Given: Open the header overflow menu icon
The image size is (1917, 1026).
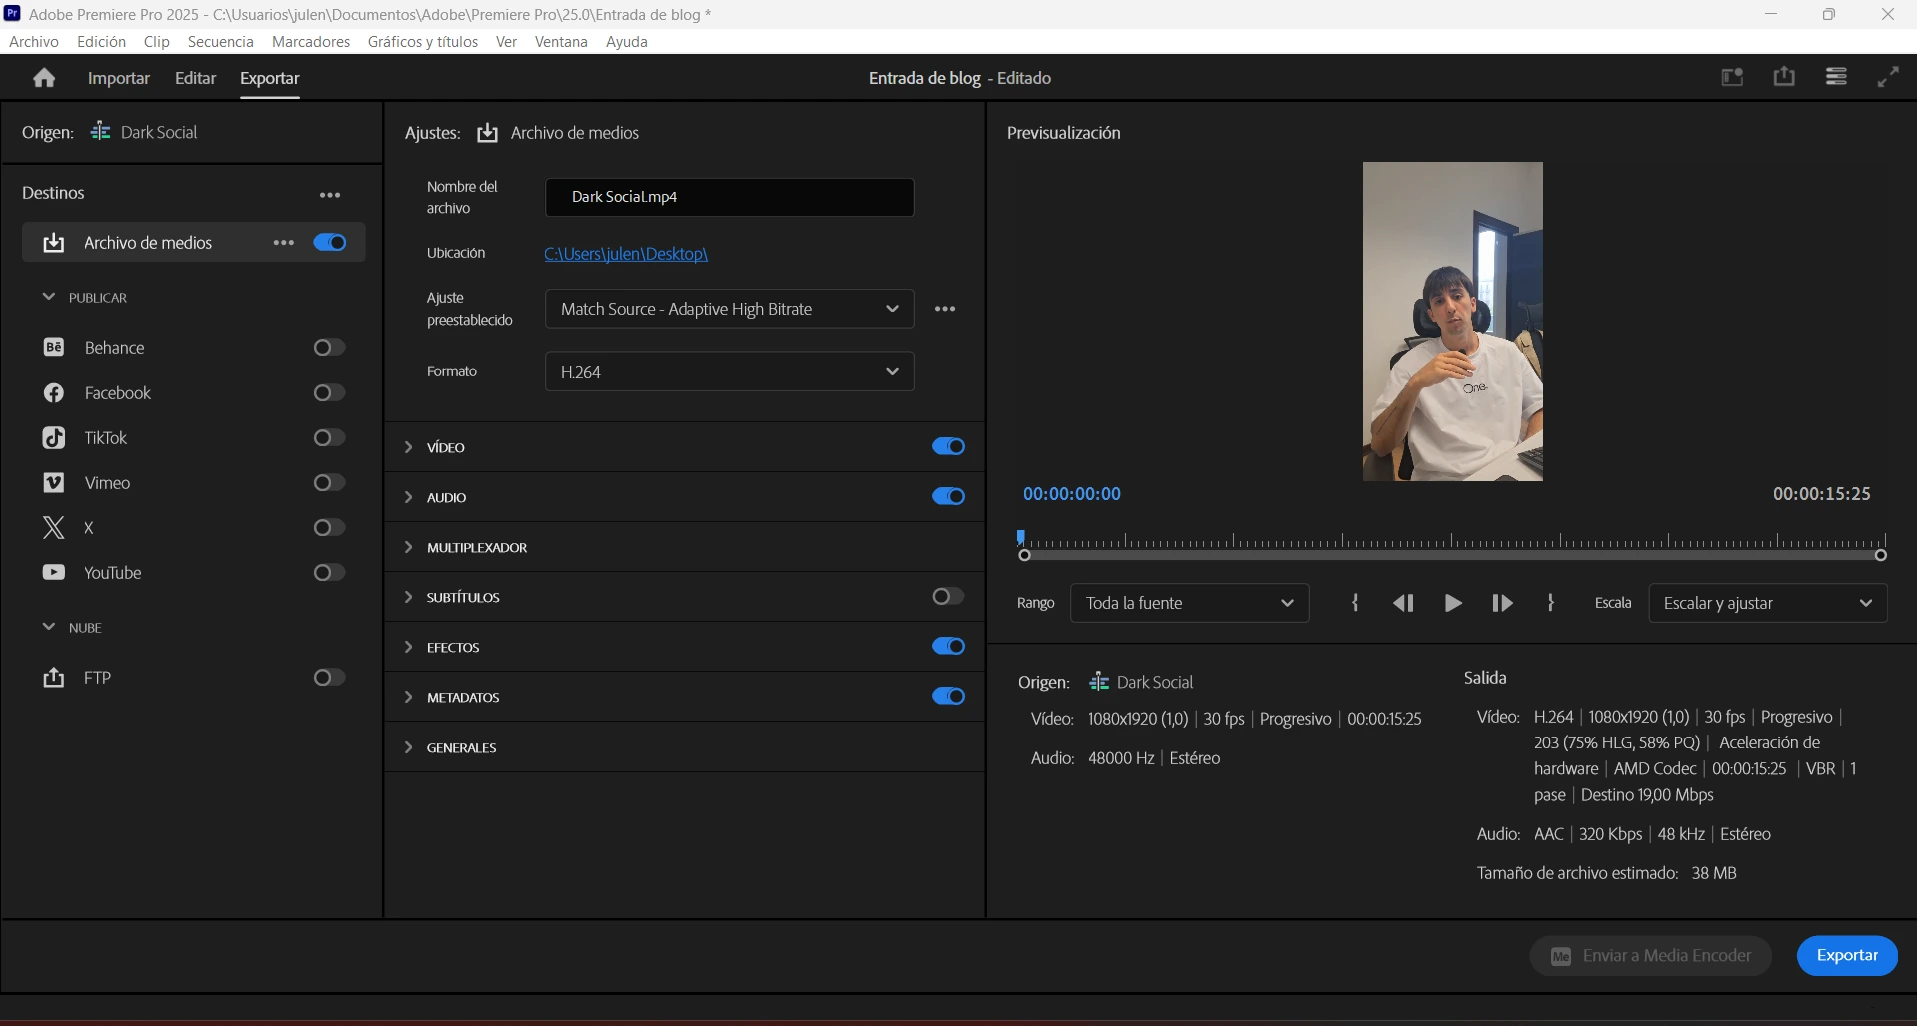Looking at the screenshot, I should [1836, 77].
